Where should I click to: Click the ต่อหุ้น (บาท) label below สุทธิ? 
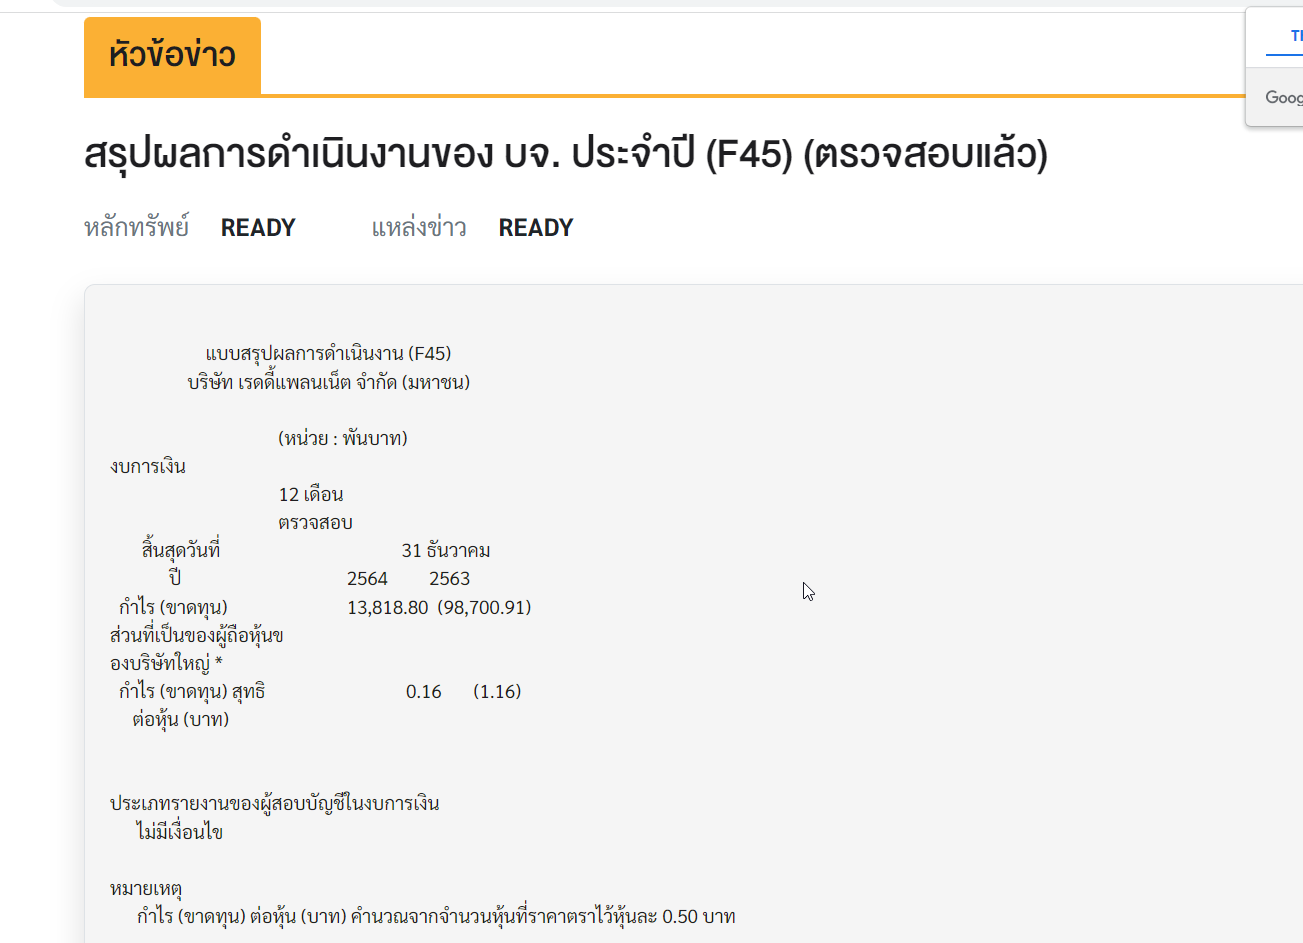point(181,719)
